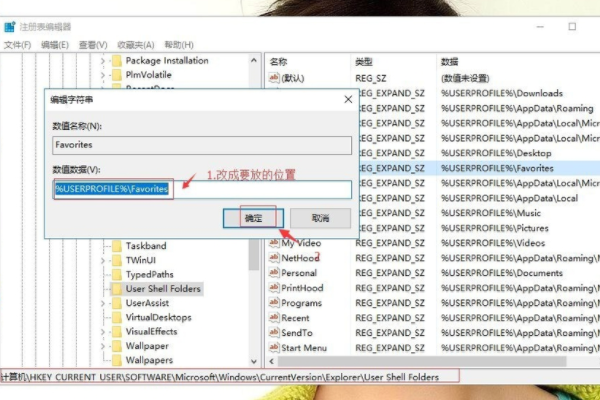Image resolution: width=600 pixels, height=400 pixels.
Task: Click the VisualEffects folder icon
Action: pos(117,331)
